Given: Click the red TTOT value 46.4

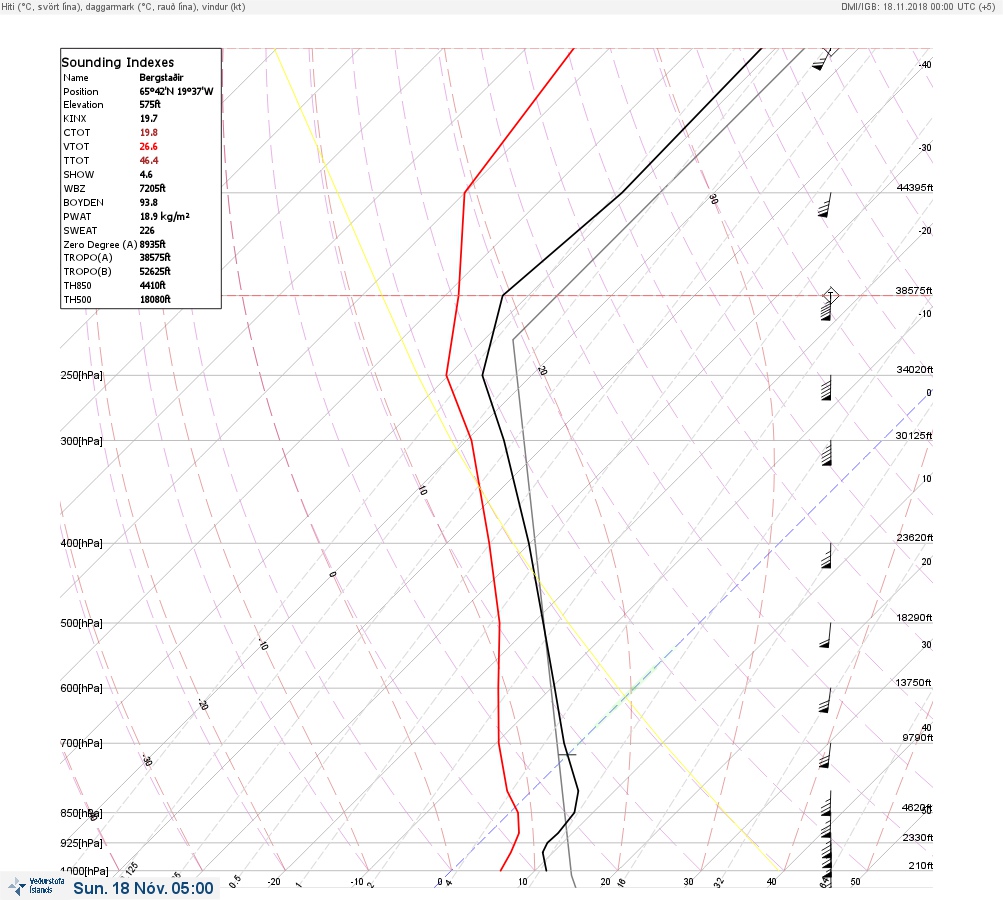Looking at the screenshot, I should pyautogui.click(x=149, y=161).
